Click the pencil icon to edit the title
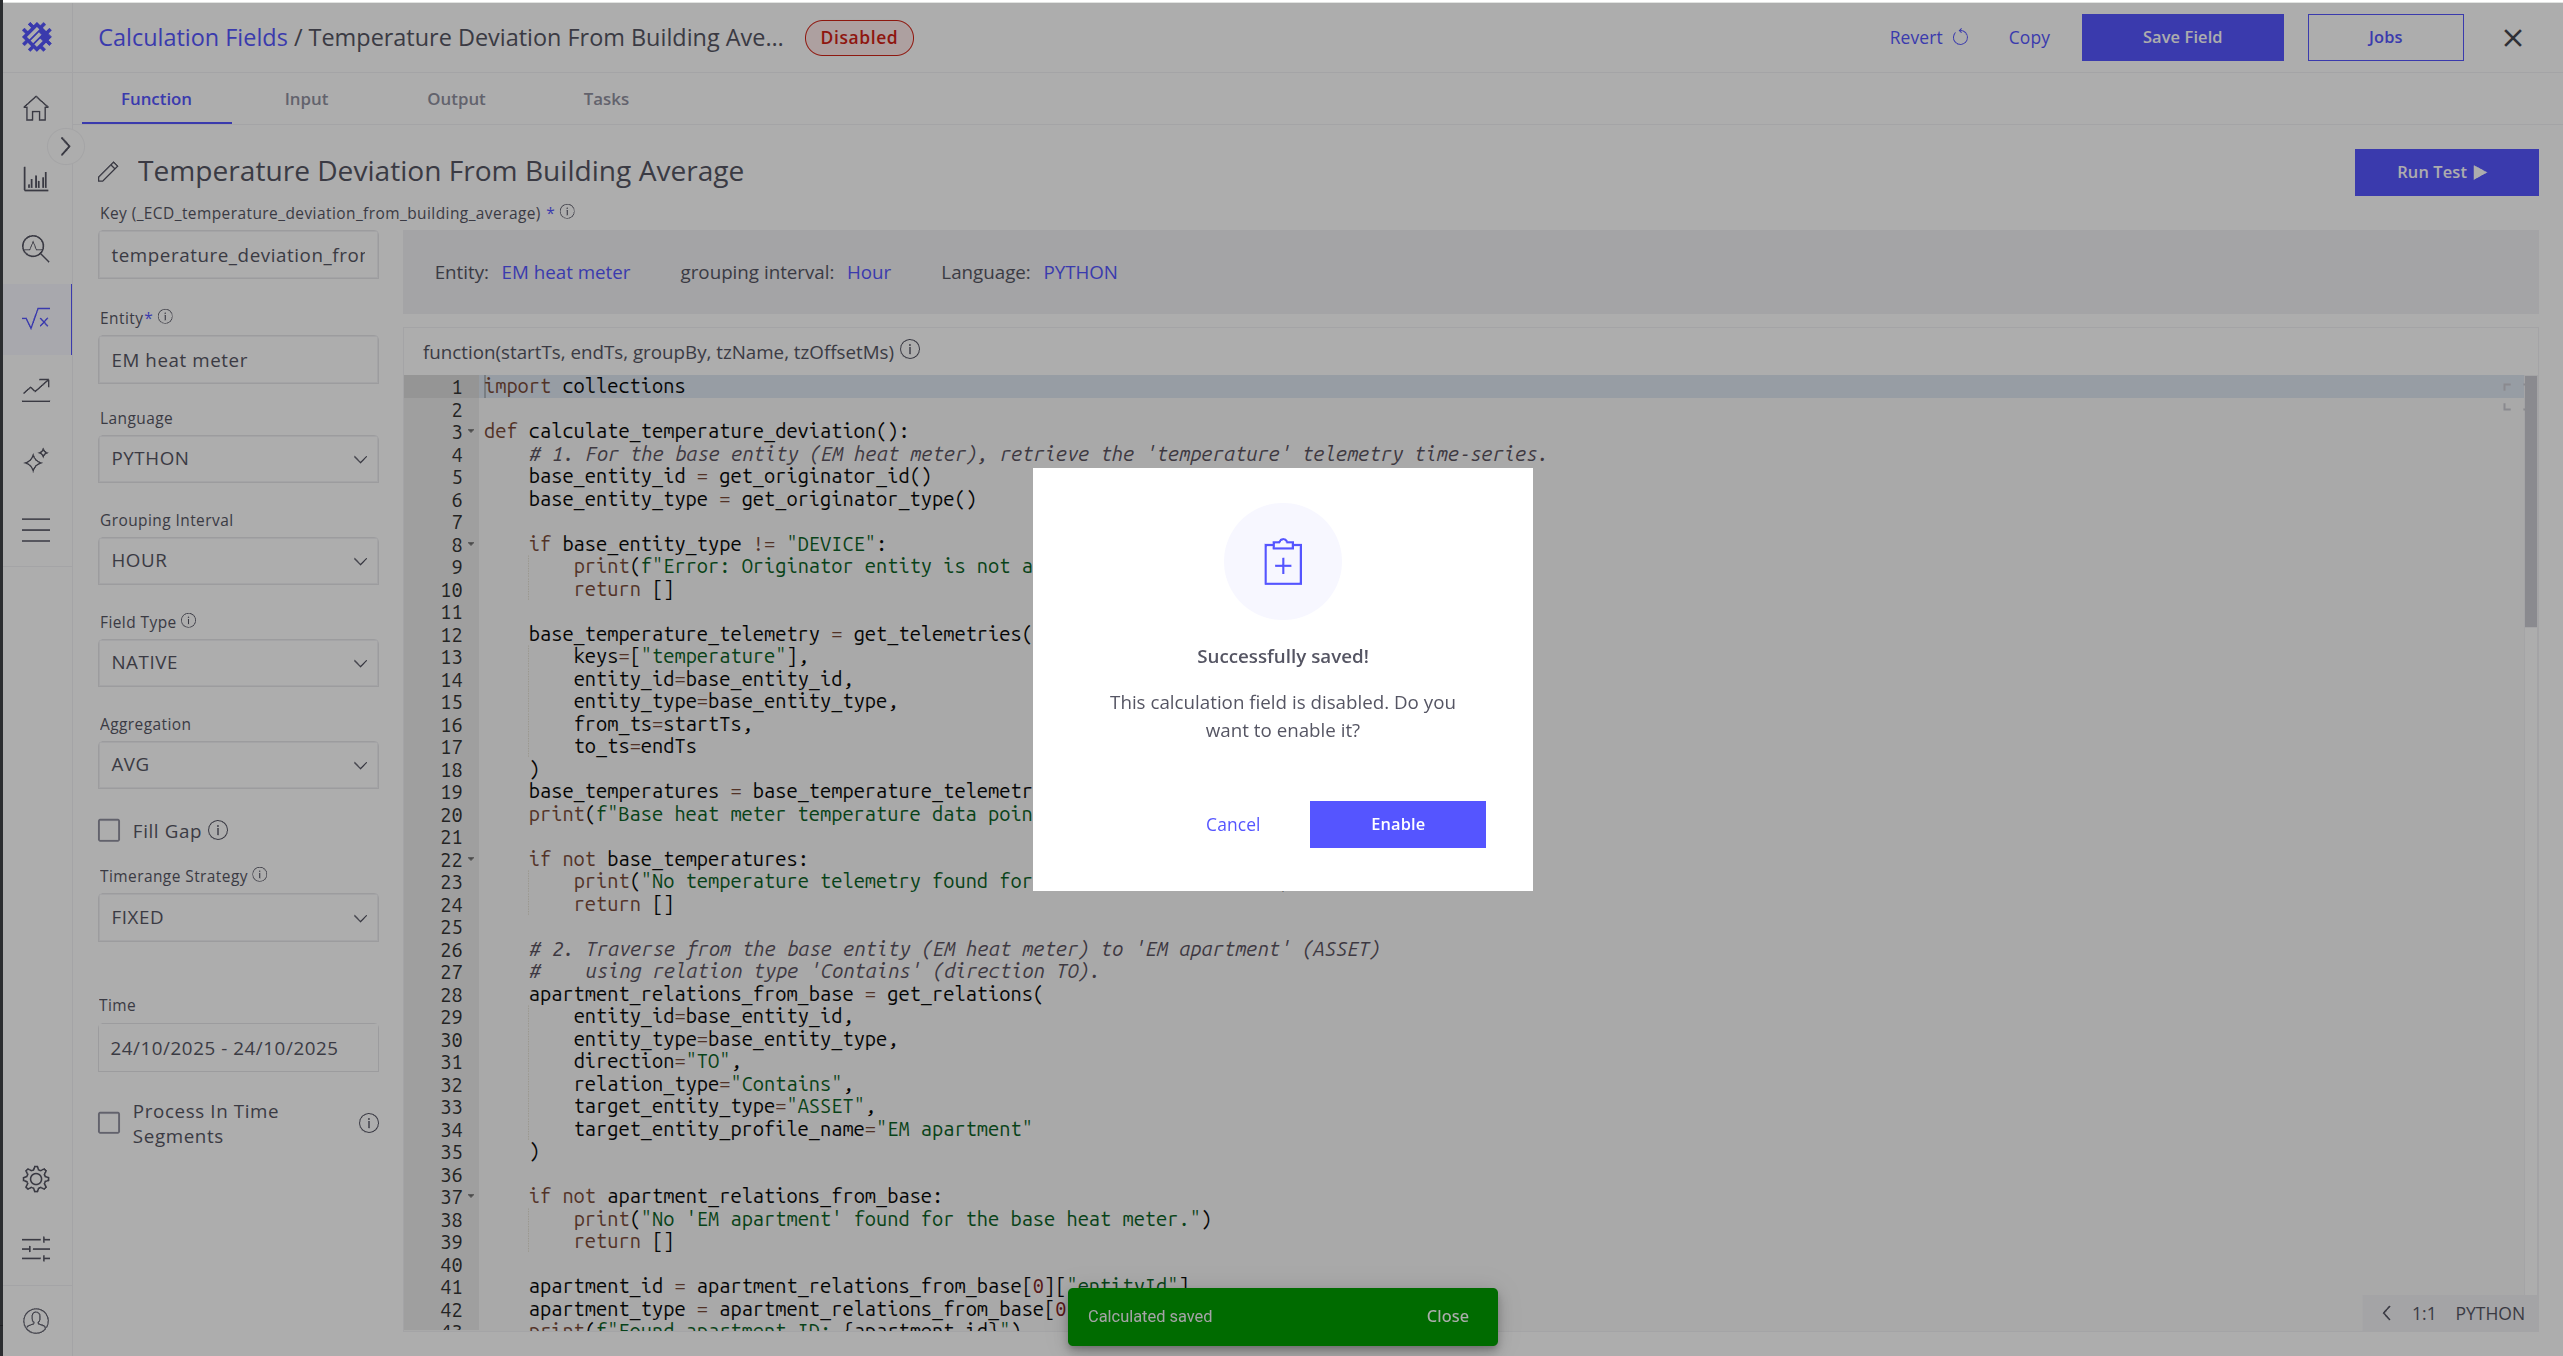 [109, 172]
